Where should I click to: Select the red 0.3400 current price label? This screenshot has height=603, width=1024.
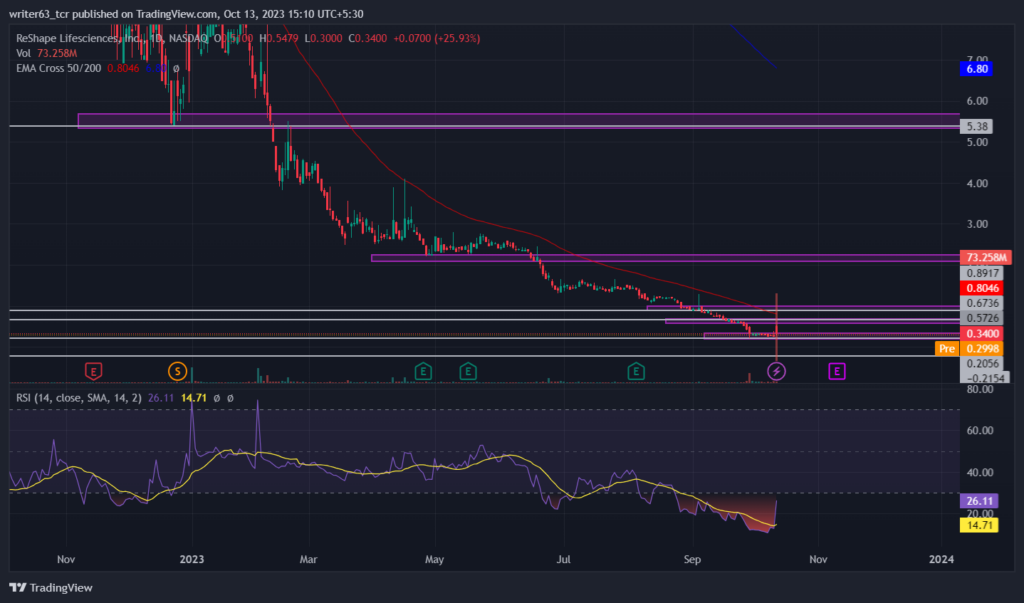pos(982,334)
